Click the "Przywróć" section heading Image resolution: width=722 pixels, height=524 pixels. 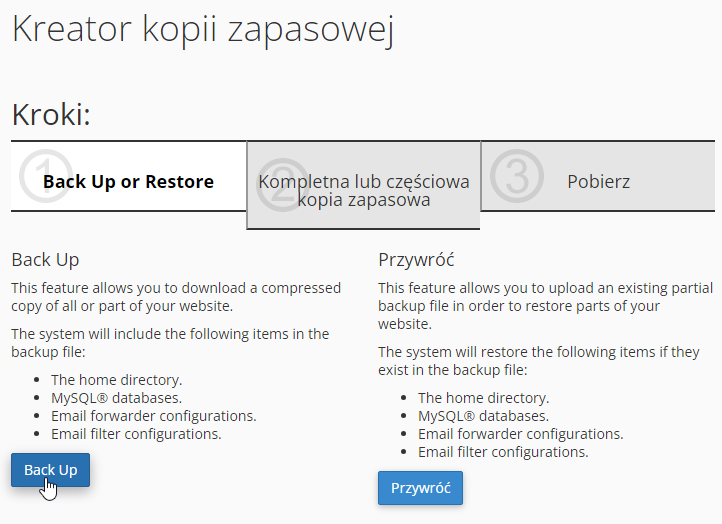(x=416, y=260)
